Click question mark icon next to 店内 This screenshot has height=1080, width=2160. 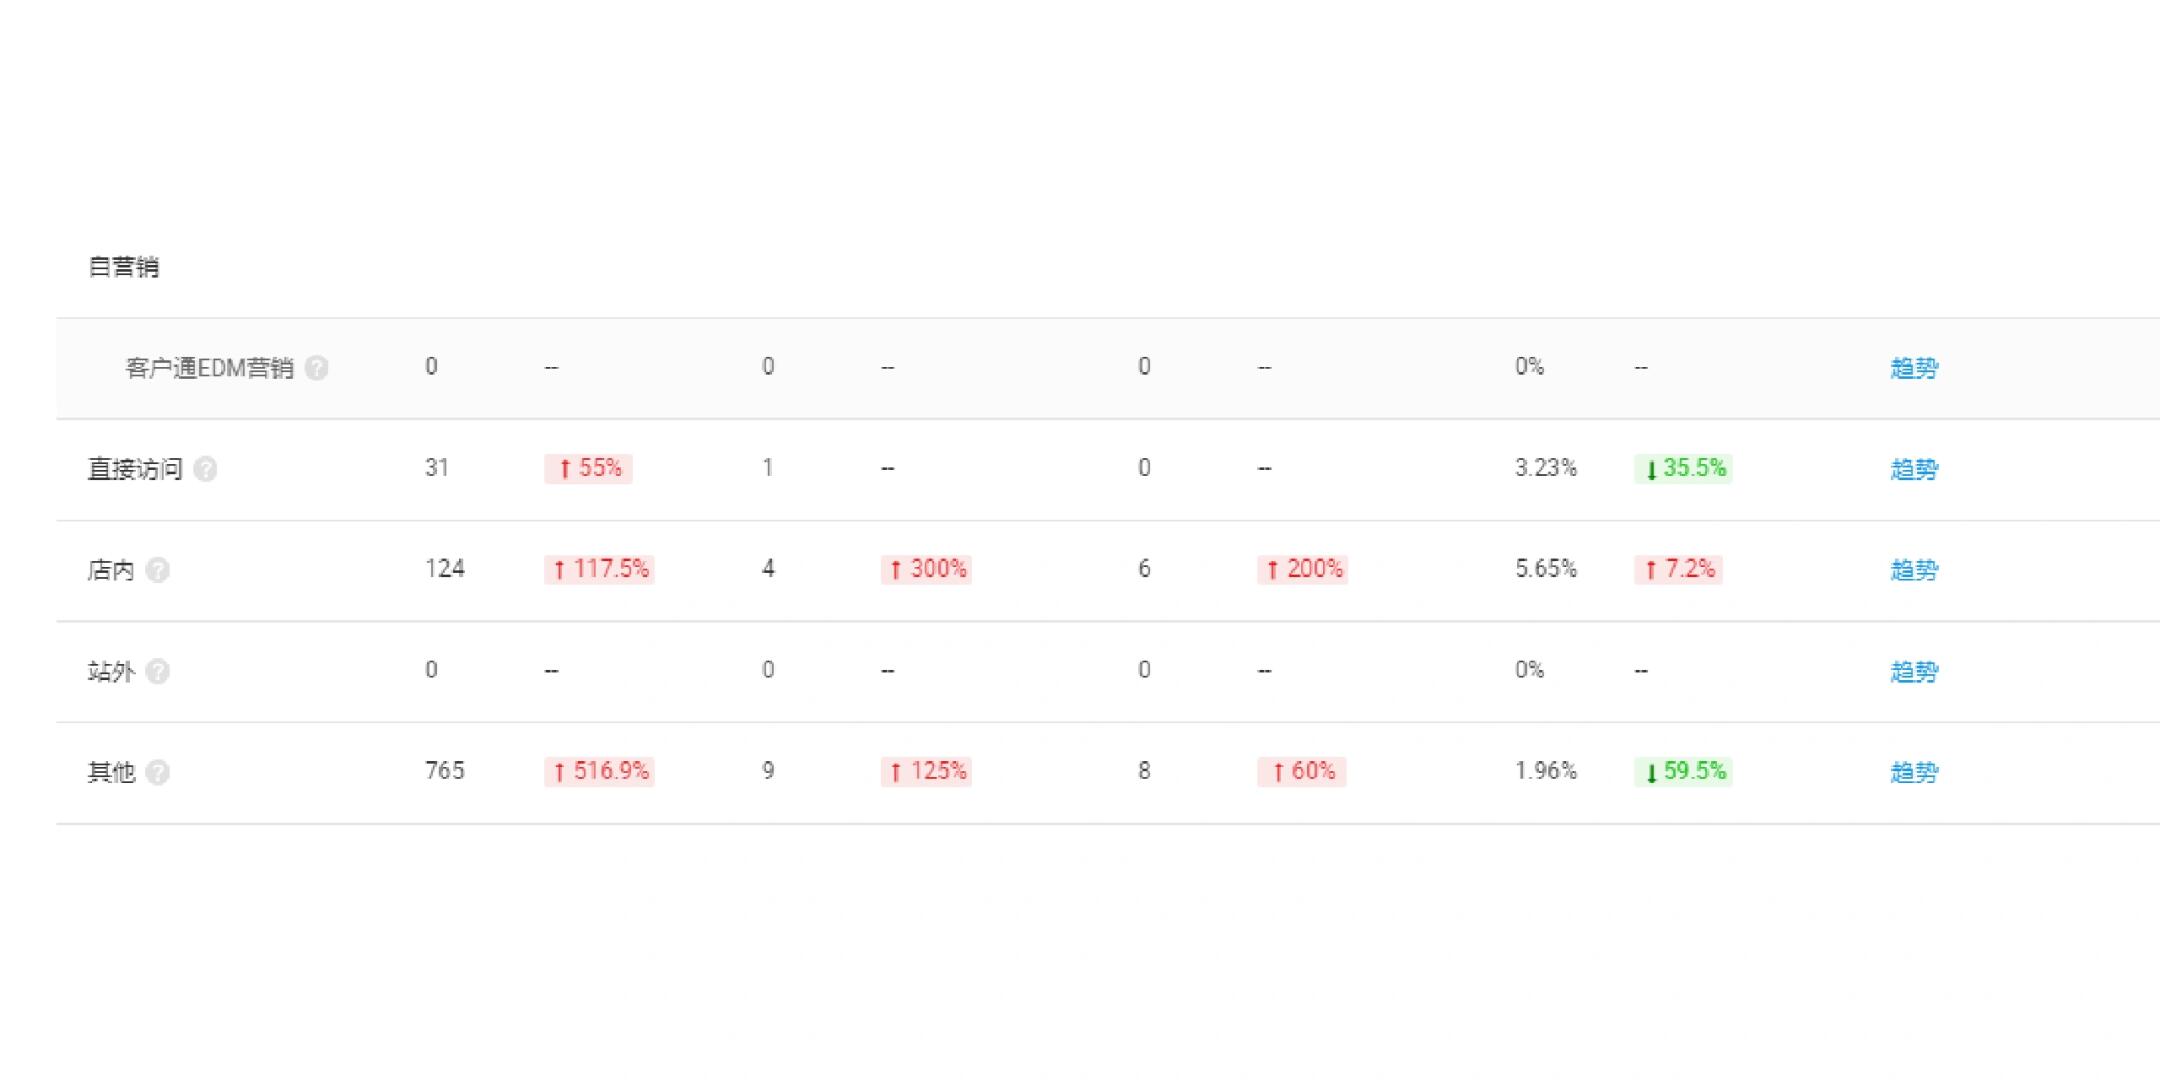[x=157, y=570]
